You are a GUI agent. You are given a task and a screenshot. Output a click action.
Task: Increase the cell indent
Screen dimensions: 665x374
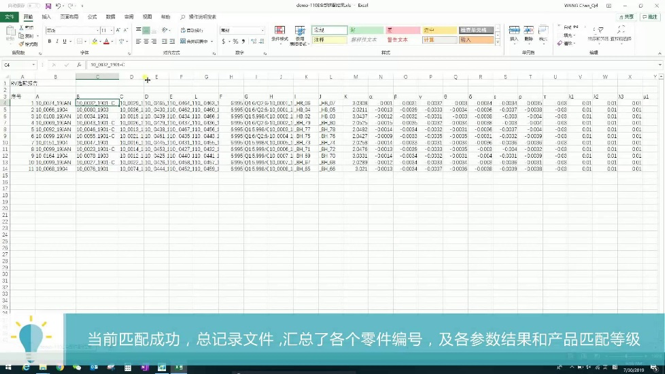(172, 42)
